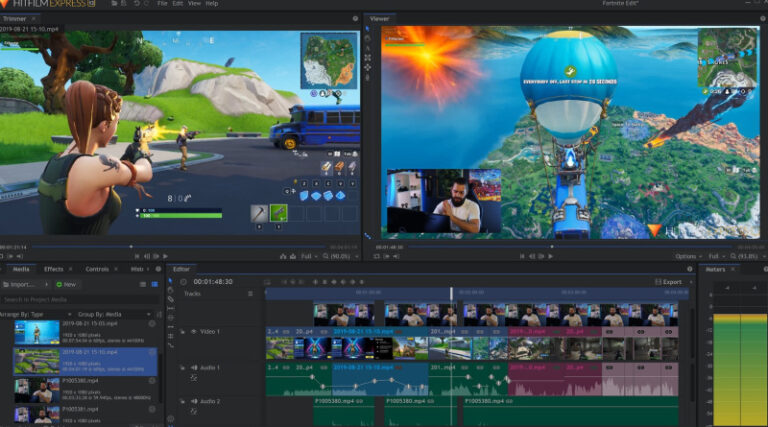Open the Viewer Options dropdown
This screenshot has width=768, height=427.
[x=688, y=256]
